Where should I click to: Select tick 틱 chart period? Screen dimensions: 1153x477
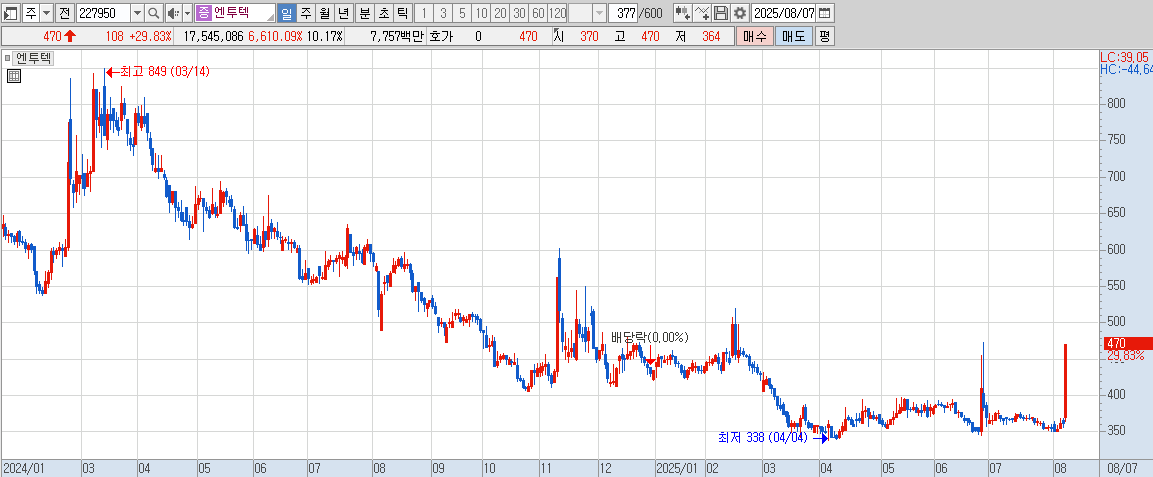(x=402, y=12)
